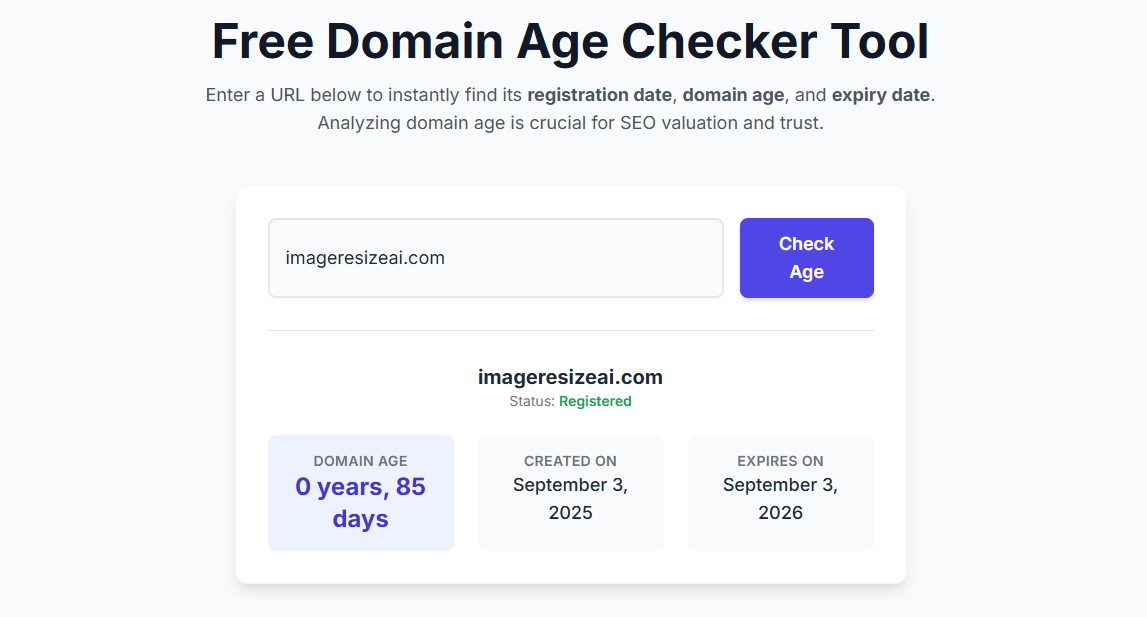Click the Free Domain Age Checker Tool title
Viewport: 1147px width, 617px height.
569,41
